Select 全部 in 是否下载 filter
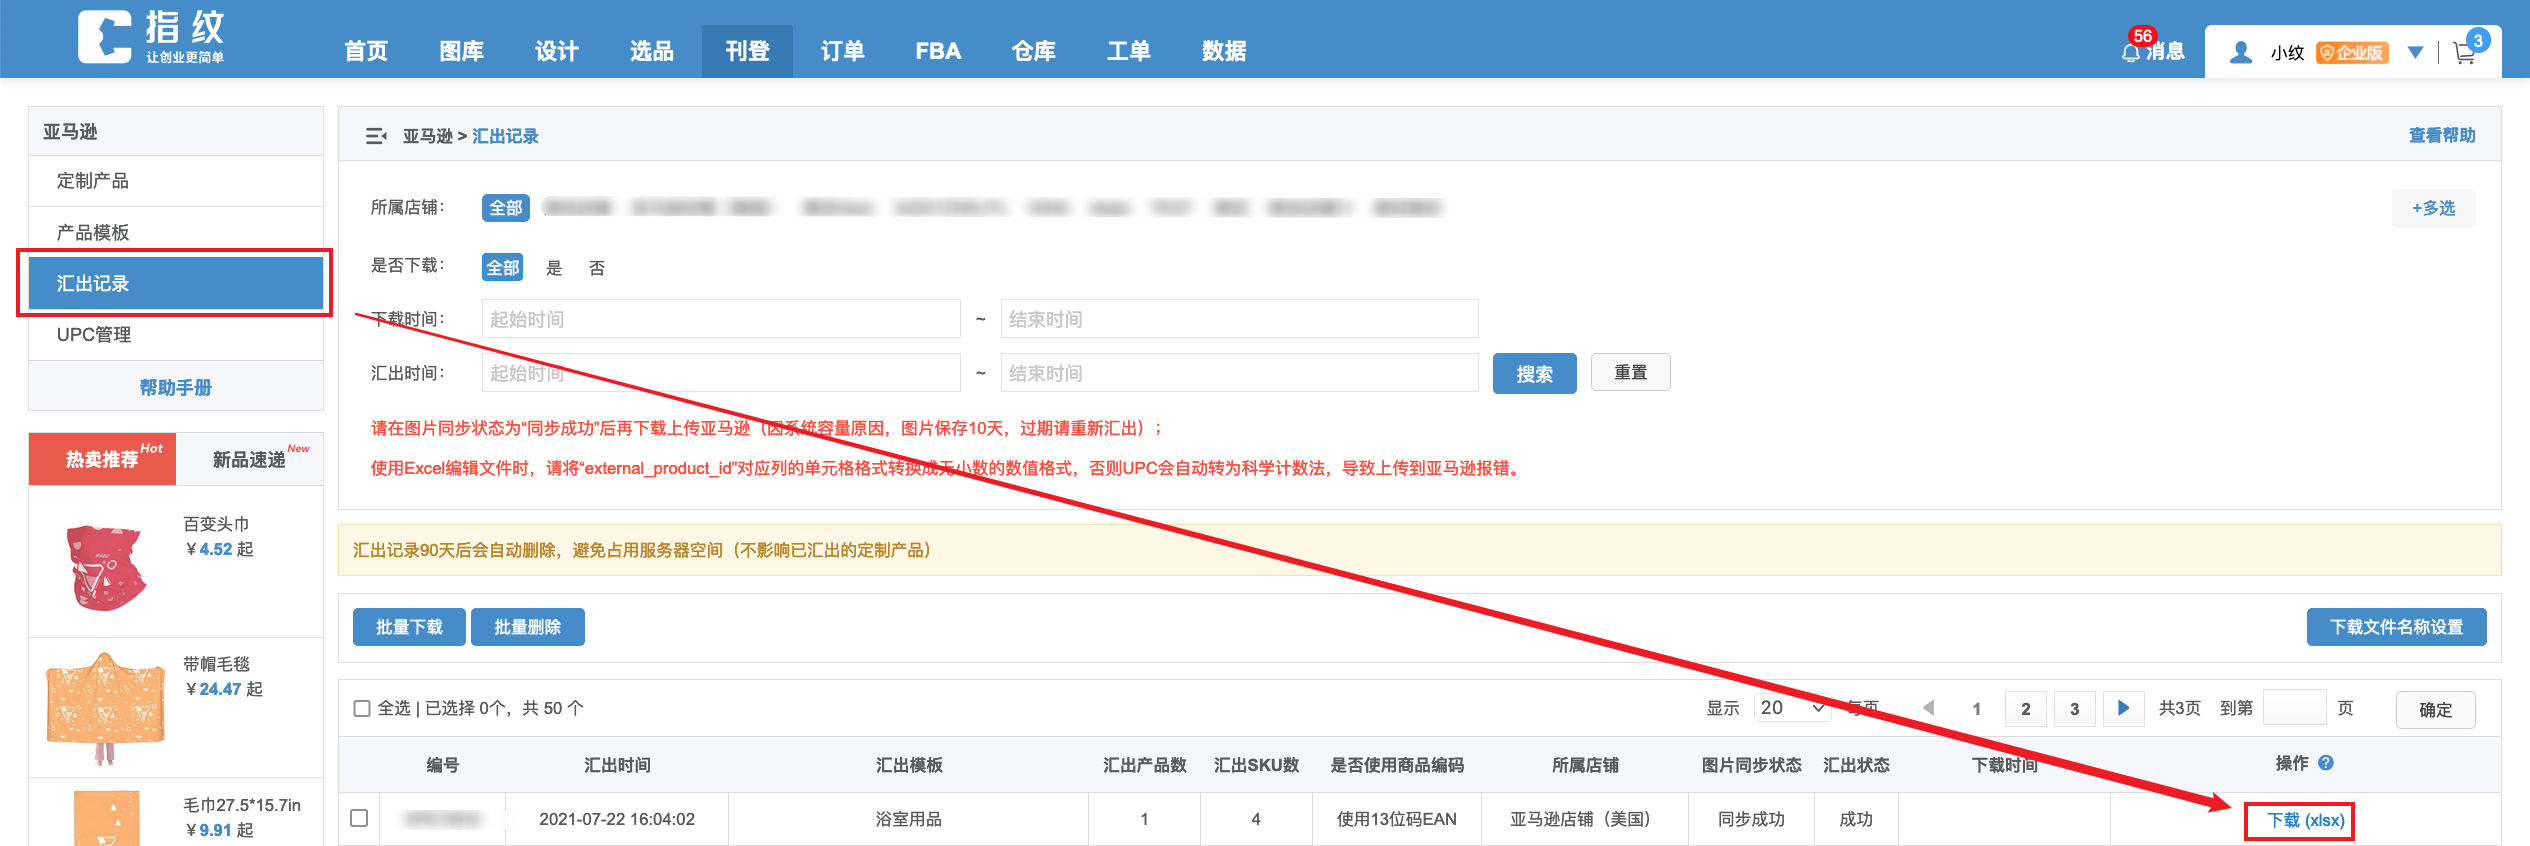2530x846 pixels. click(503, 267)
